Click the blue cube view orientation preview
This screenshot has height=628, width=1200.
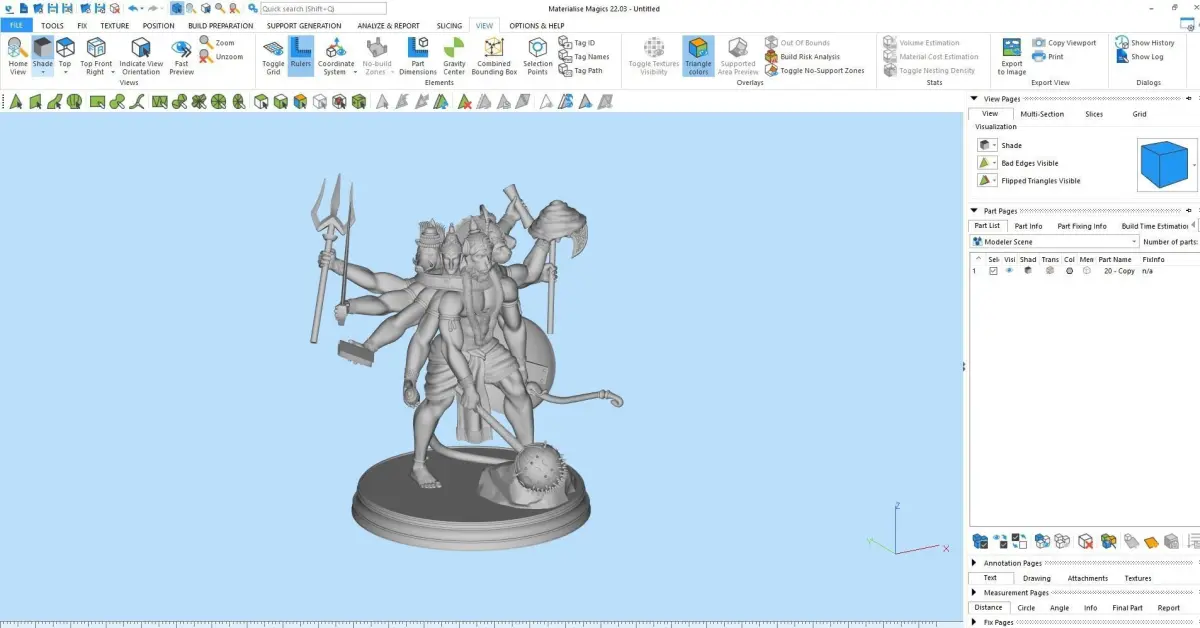tap(1164, 164)
